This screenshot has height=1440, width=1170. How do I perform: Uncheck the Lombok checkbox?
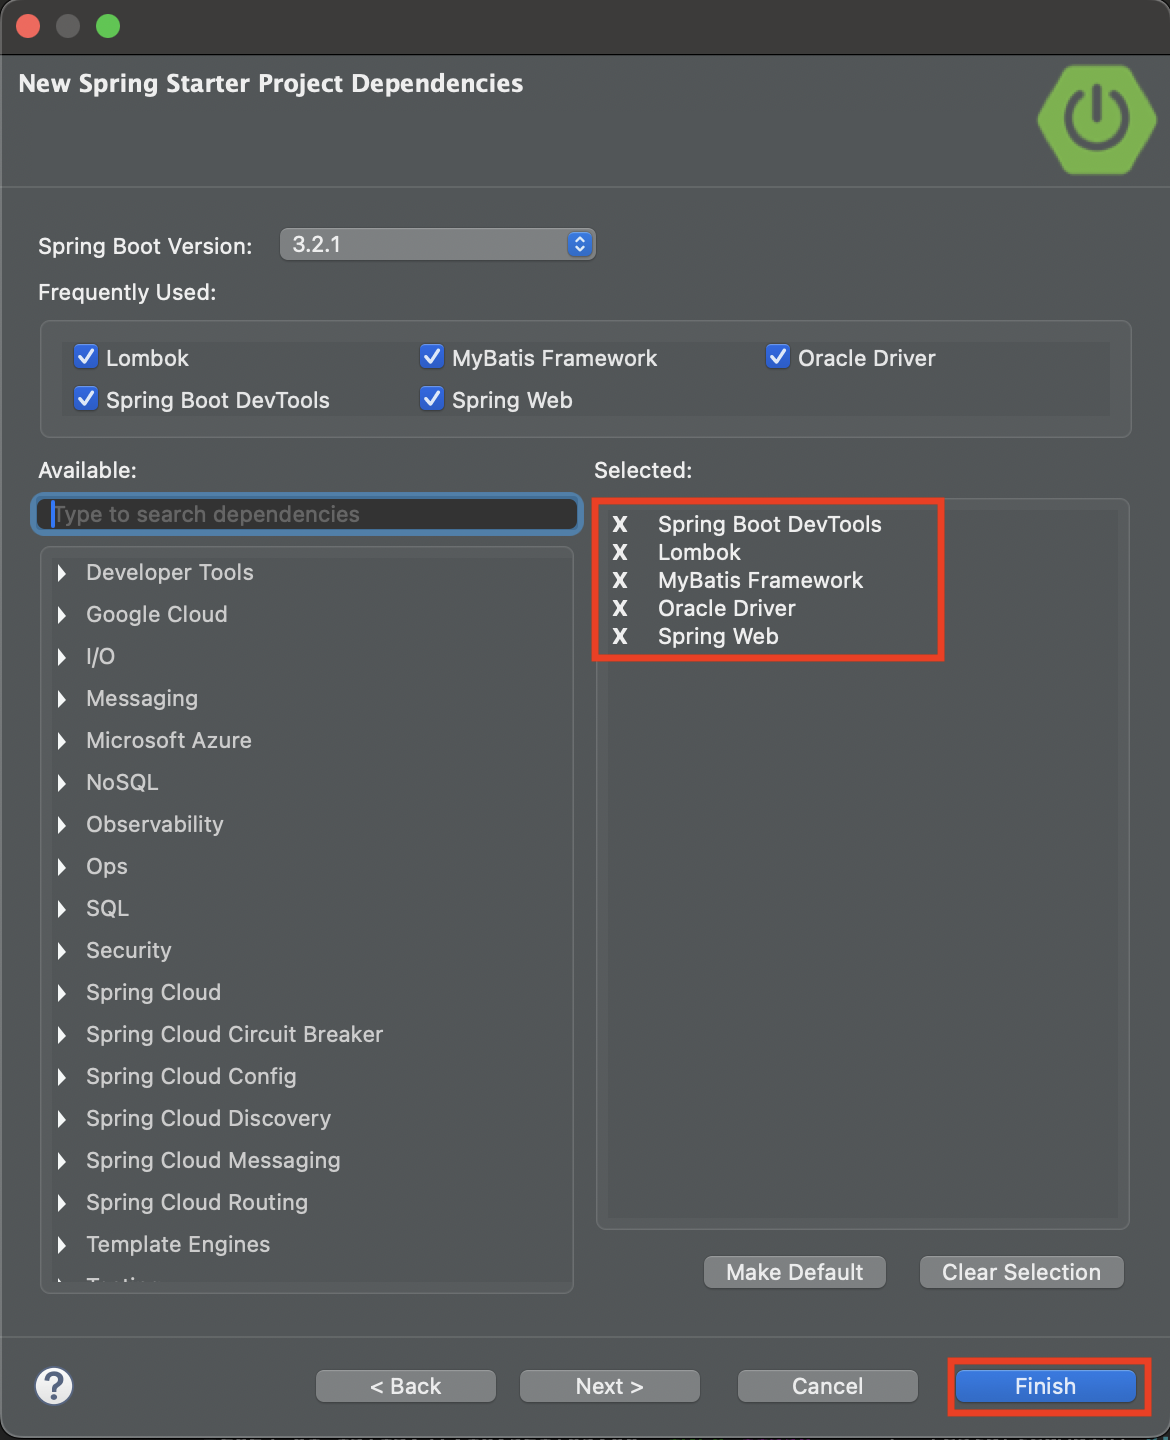(86, 357)
